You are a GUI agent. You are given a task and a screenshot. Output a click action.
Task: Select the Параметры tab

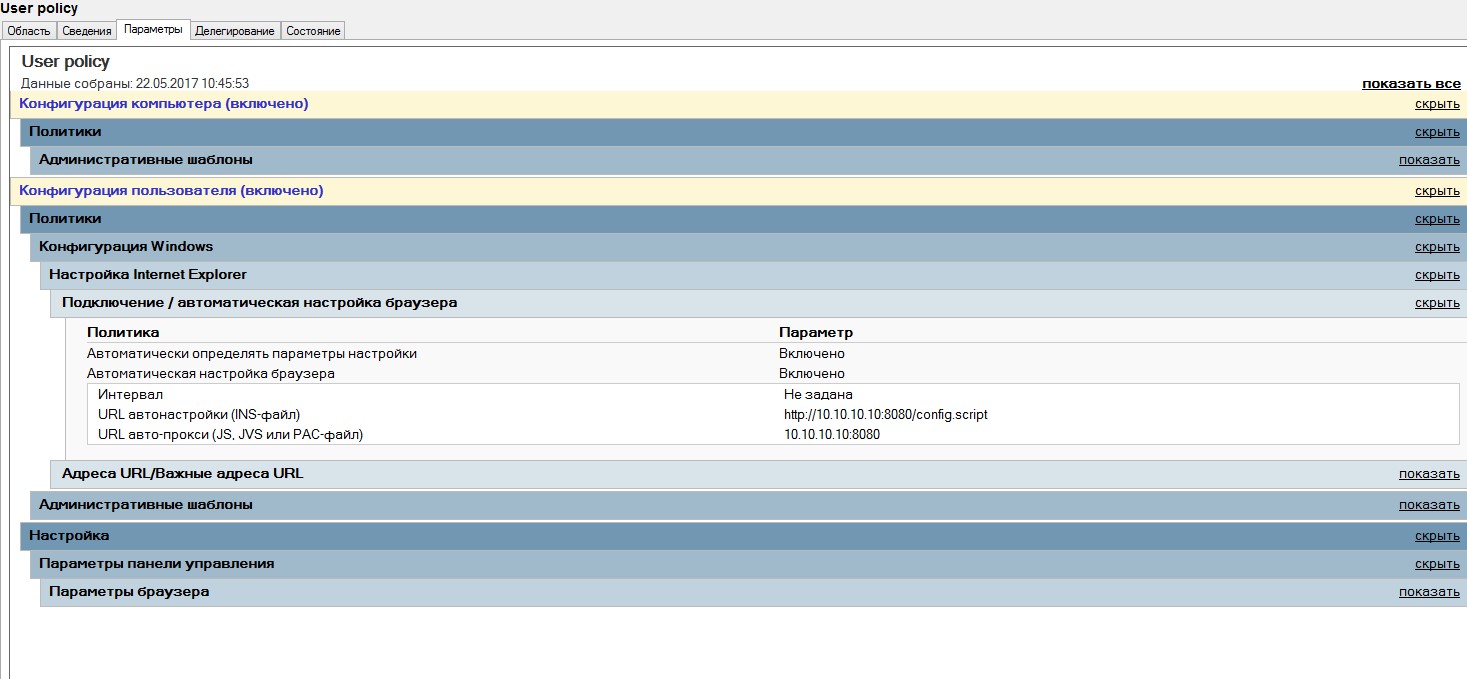(153, 30)
